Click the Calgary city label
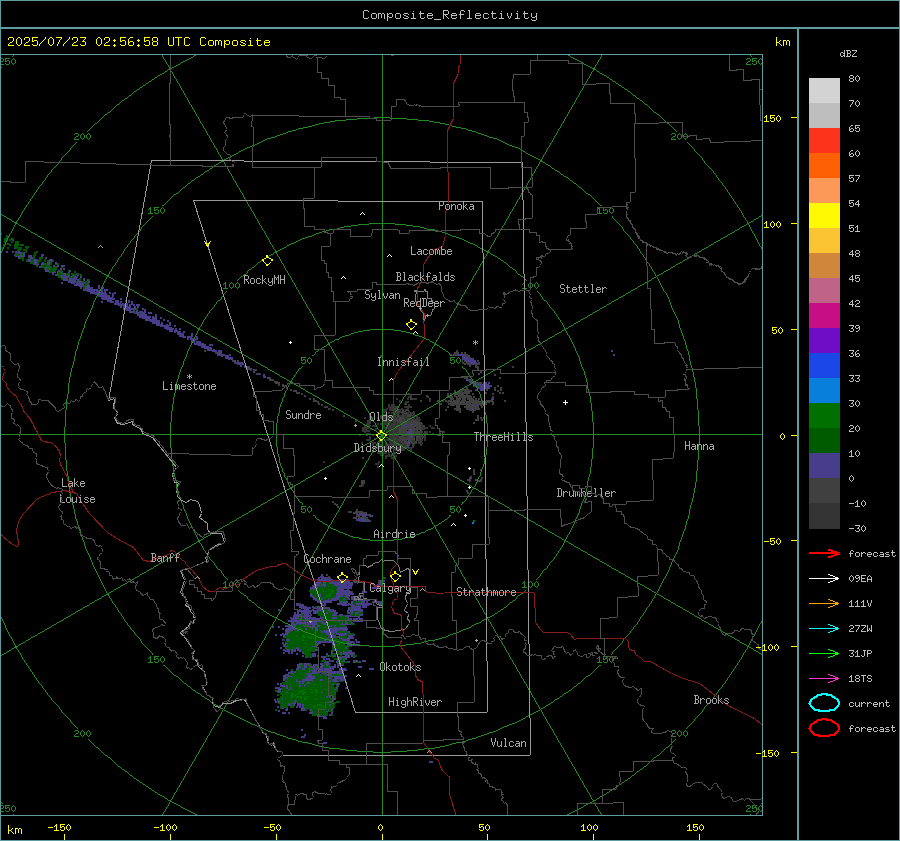900x841 pixels. click(390, 588)
